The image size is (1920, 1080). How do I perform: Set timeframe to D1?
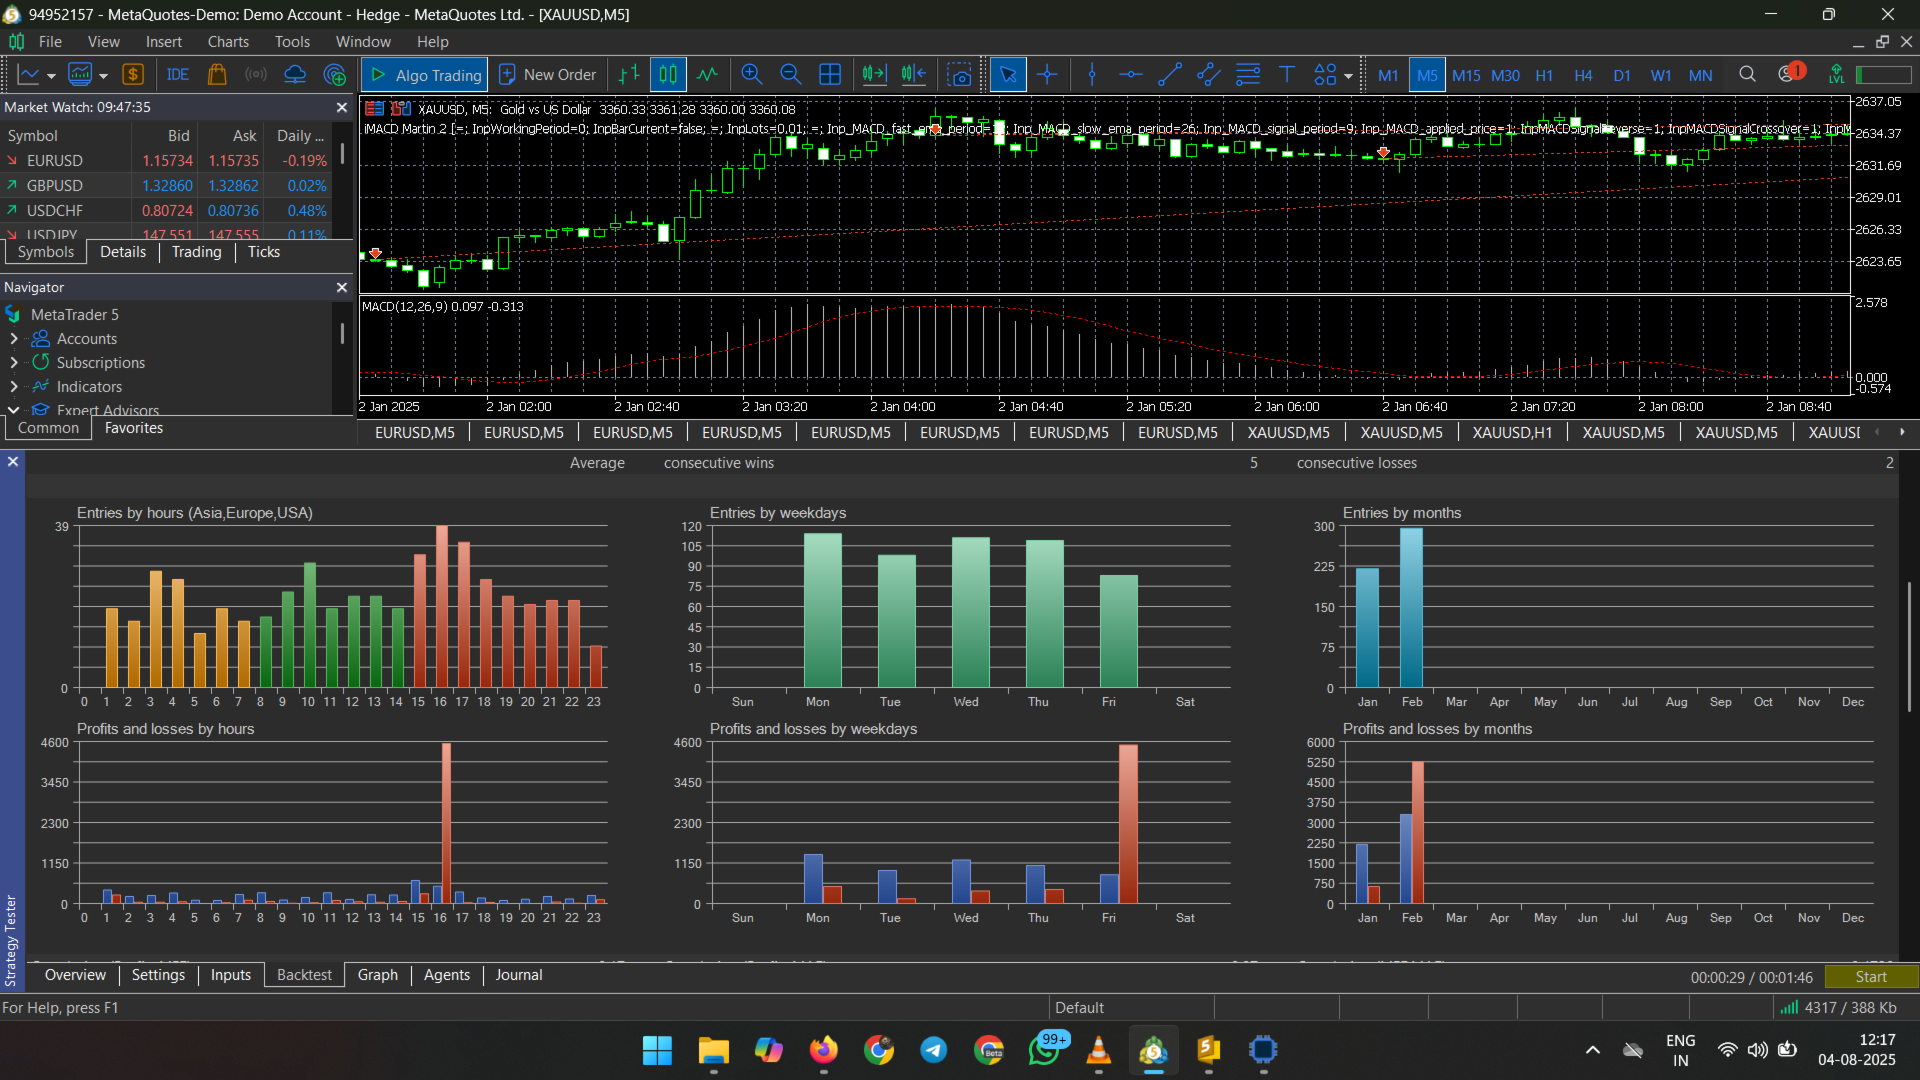click(1622, 75)
